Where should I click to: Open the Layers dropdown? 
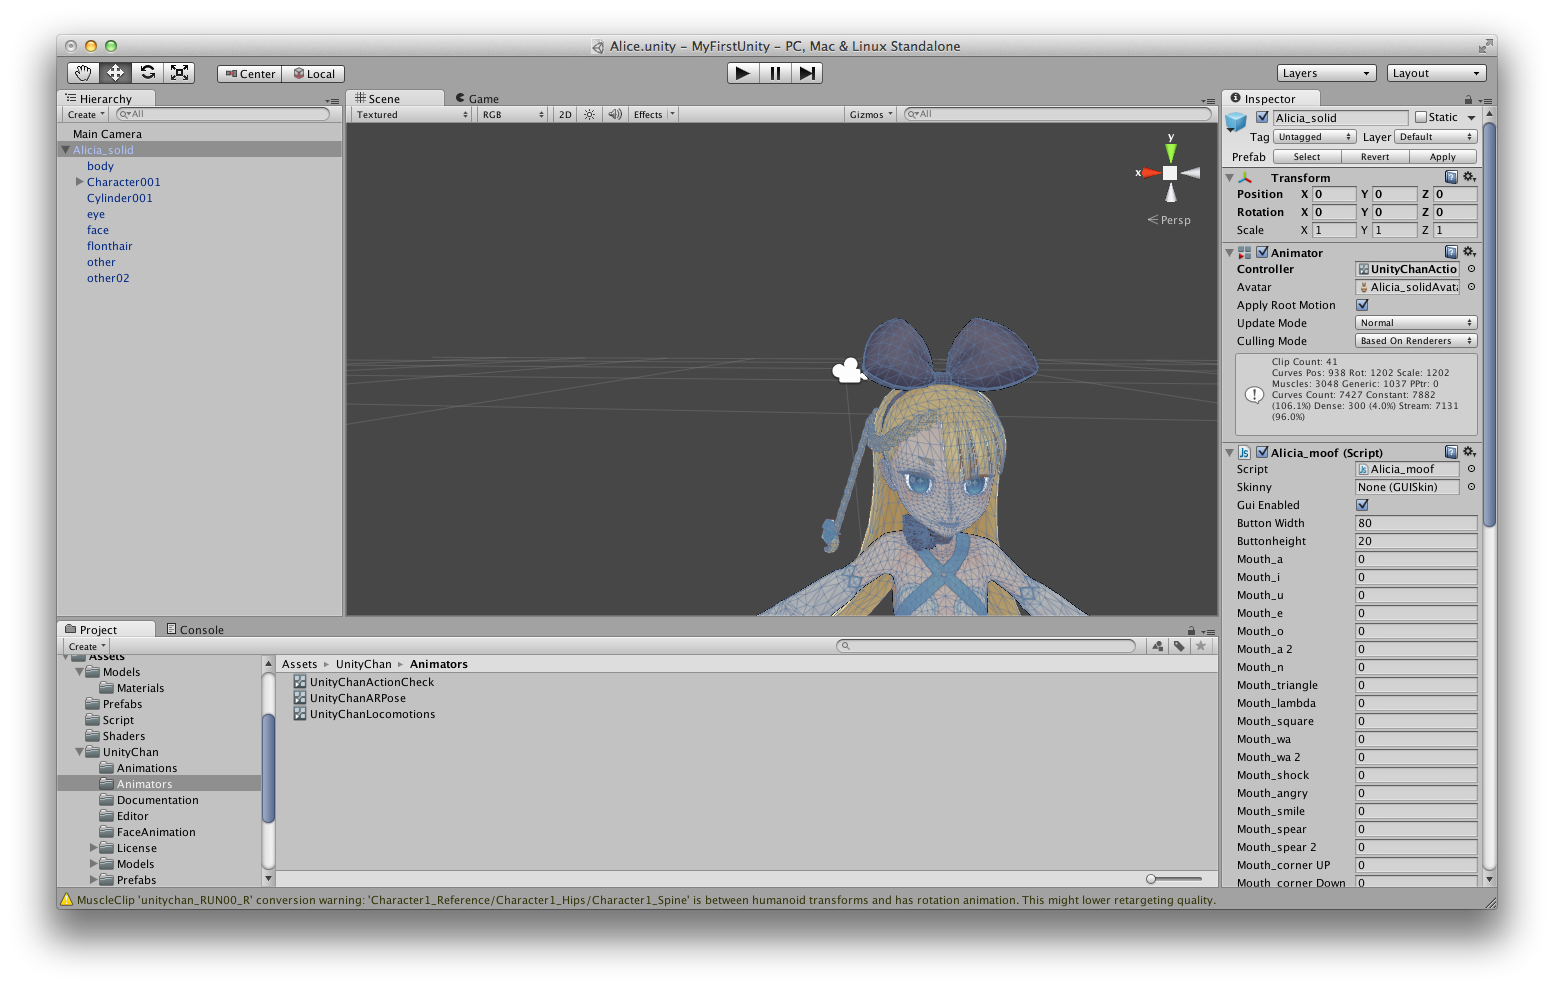pyautogui.click(x=1327, y=73)
